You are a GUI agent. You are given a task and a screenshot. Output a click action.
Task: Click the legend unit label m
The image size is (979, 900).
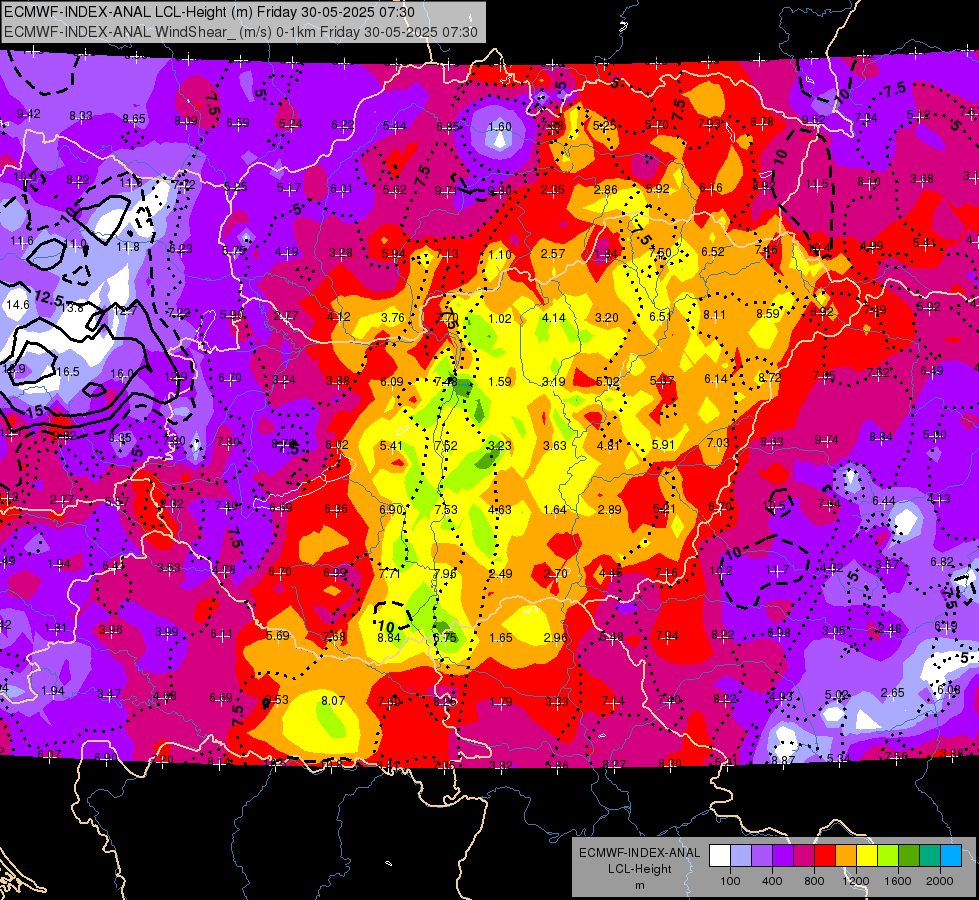[639, 885]
